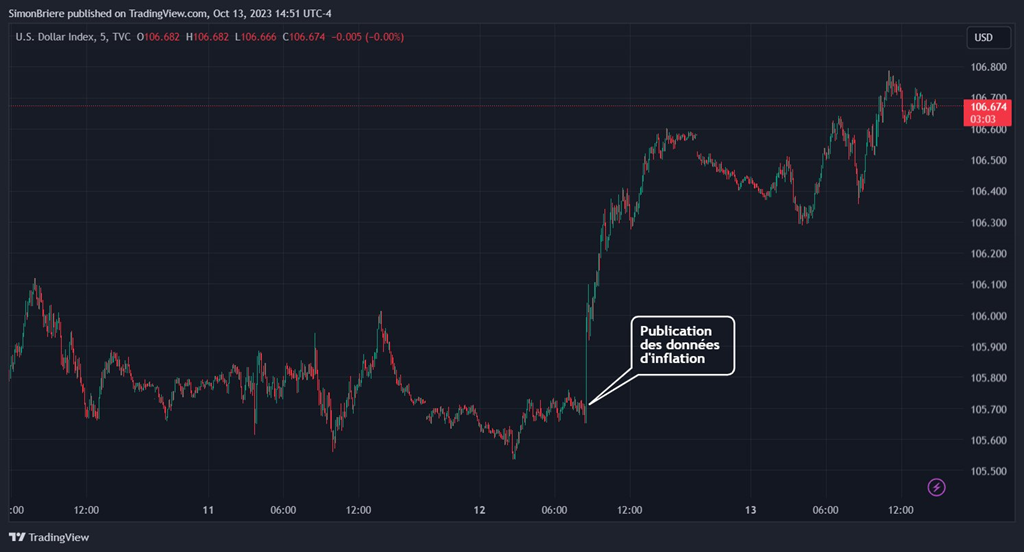This screenshot has height=552, width=1024.
Task: Select the 'Publication des données d'inflation' callout
Action: (682, 346)
